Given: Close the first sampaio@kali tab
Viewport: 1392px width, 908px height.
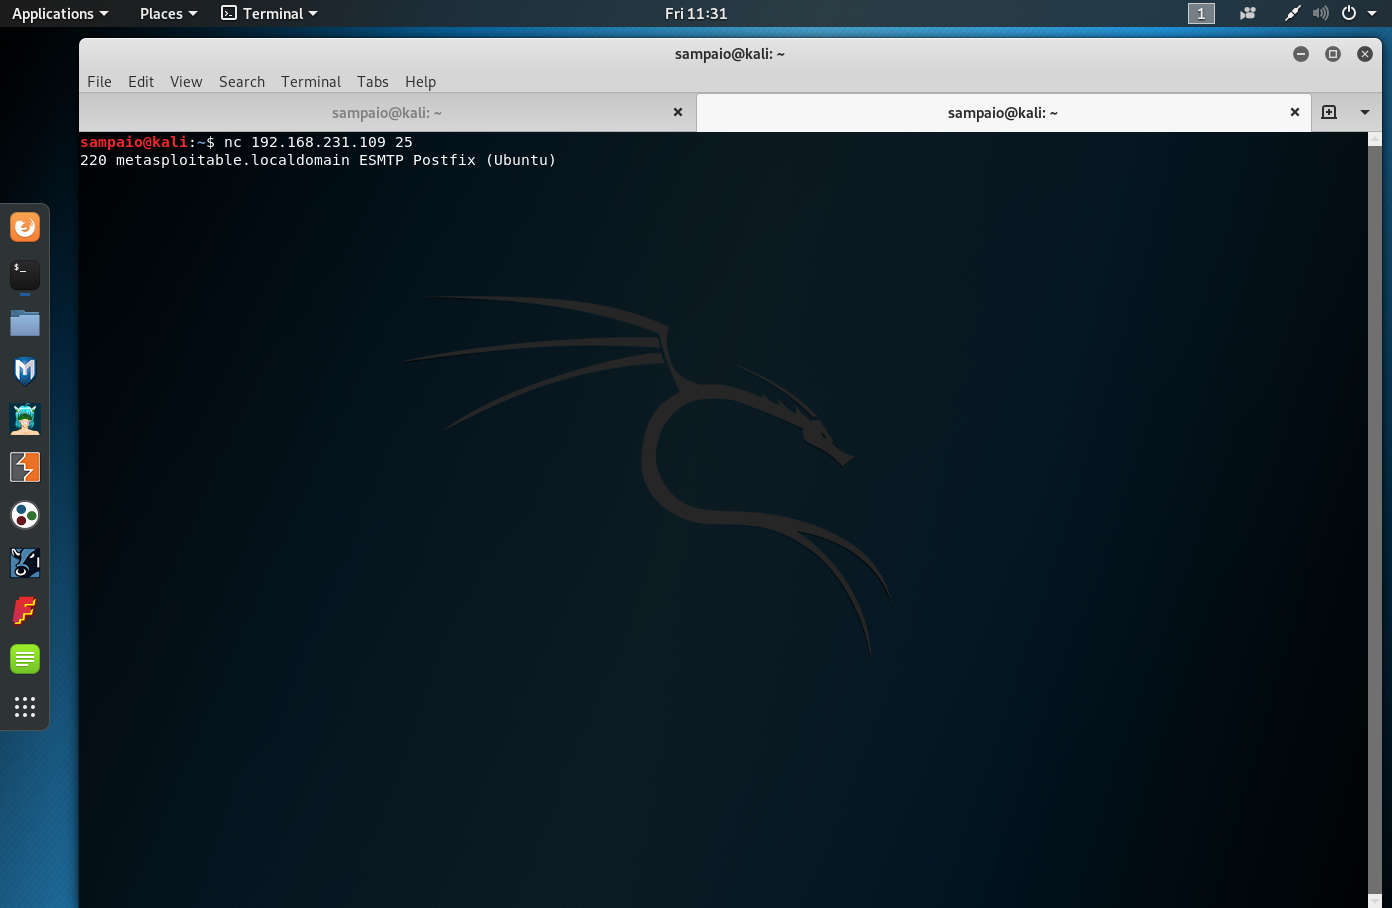Looking at the screenshot, I should 678,112.
